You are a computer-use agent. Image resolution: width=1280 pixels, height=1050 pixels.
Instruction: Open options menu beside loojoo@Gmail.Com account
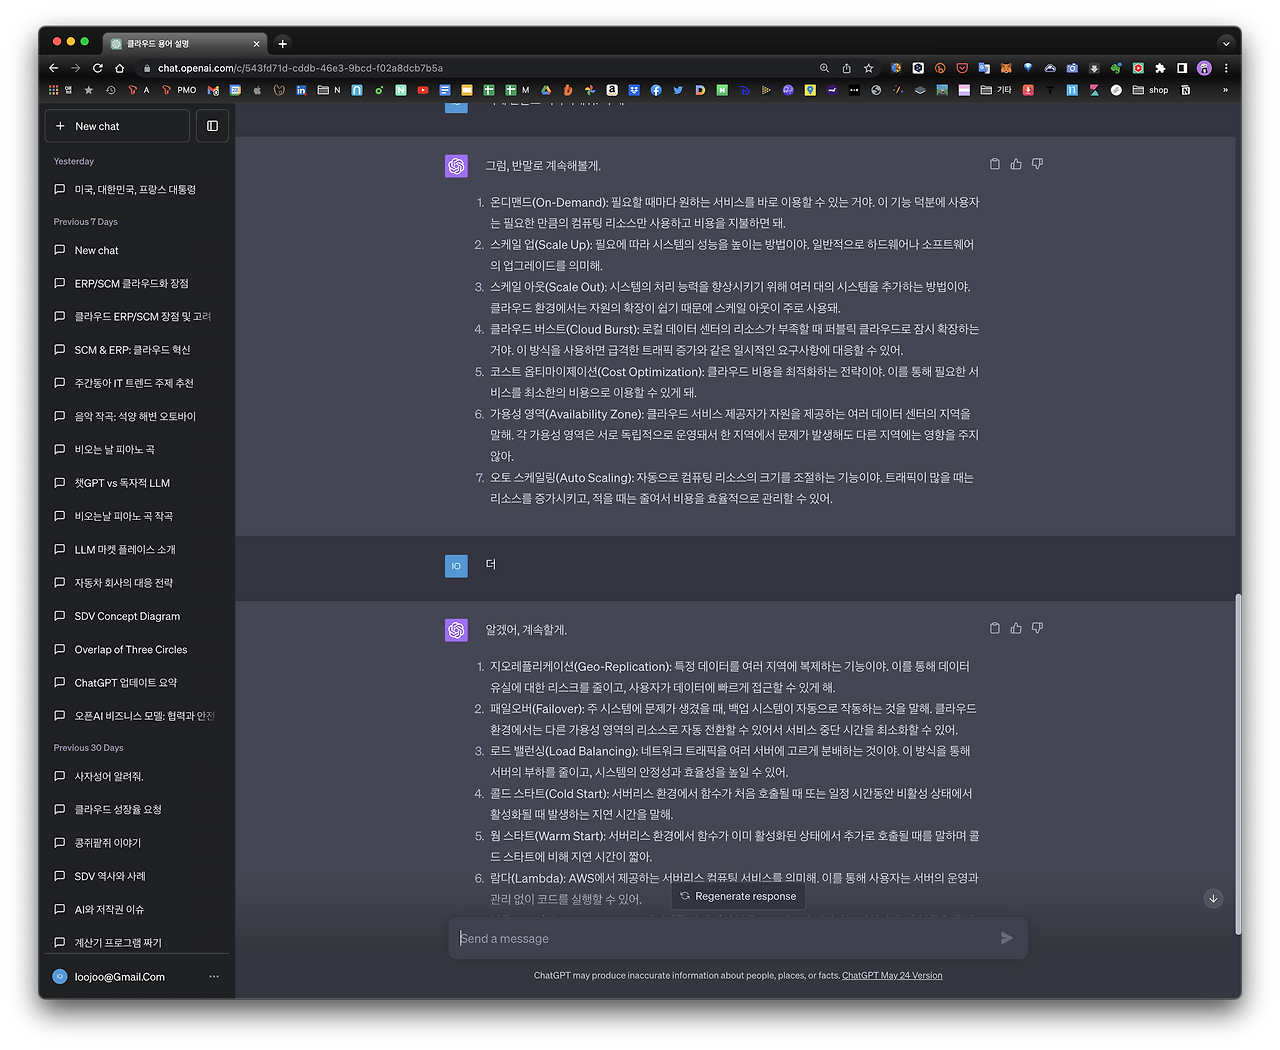coord(213,976)
